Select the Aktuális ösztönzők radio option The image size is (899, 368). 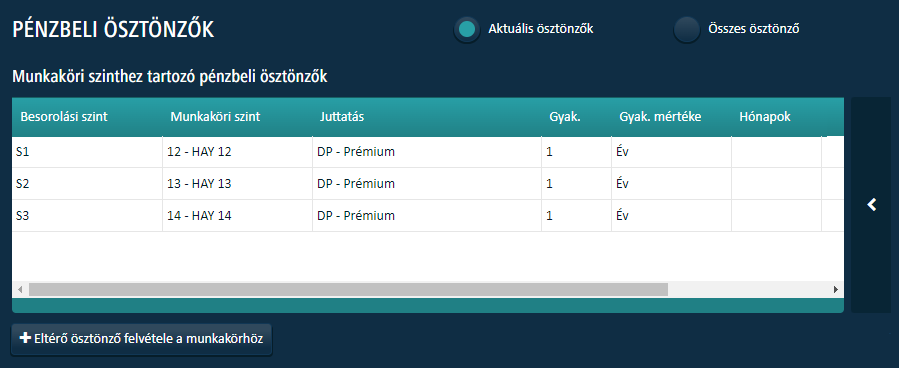point(467,29)
